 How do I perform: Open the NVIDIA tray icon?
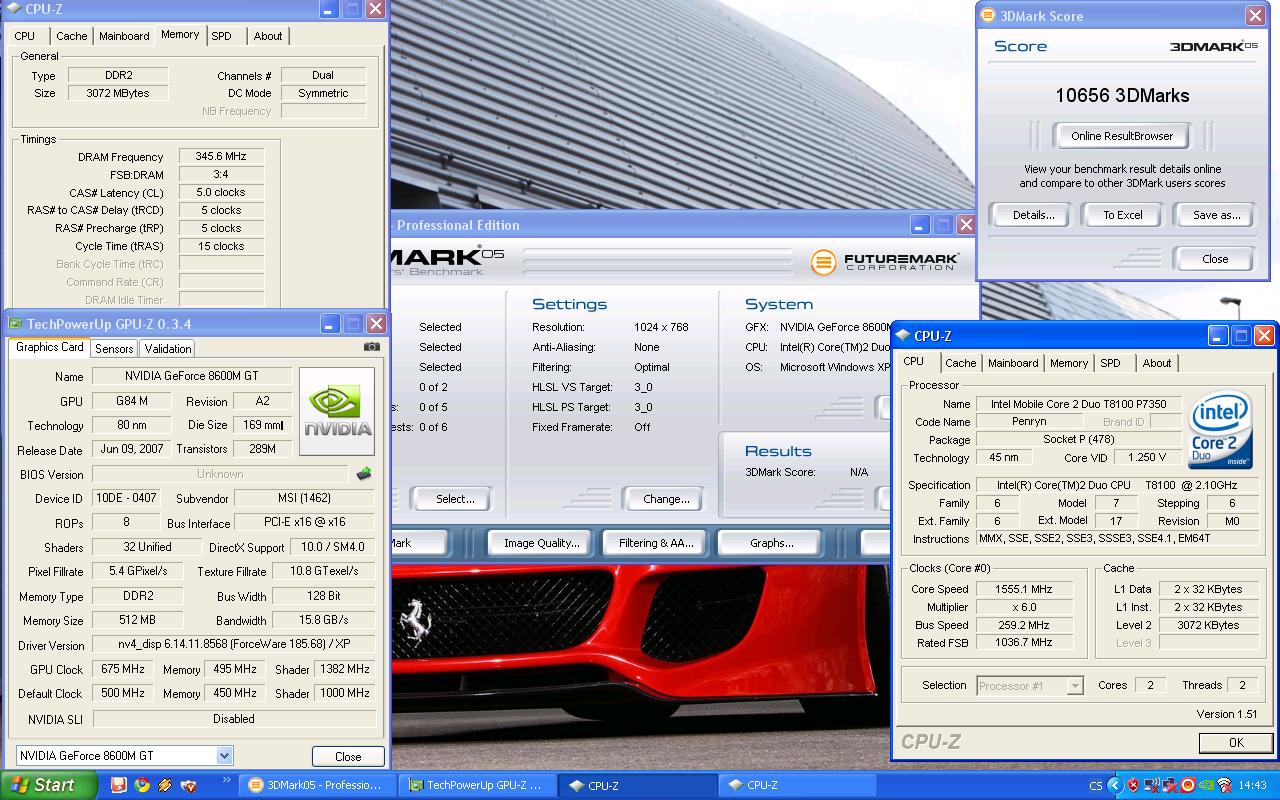pyautogui.click(x=1206, y=785)
